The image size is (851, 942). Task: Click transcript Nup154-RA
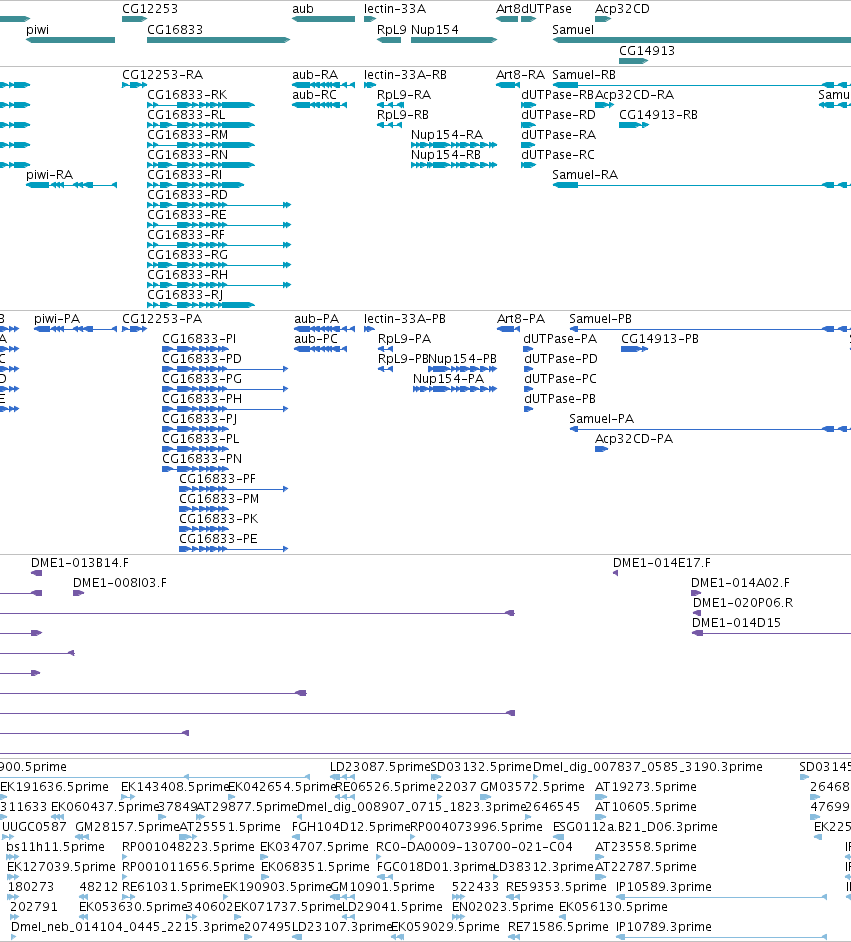pyautogui.click(x=447, y=135)
